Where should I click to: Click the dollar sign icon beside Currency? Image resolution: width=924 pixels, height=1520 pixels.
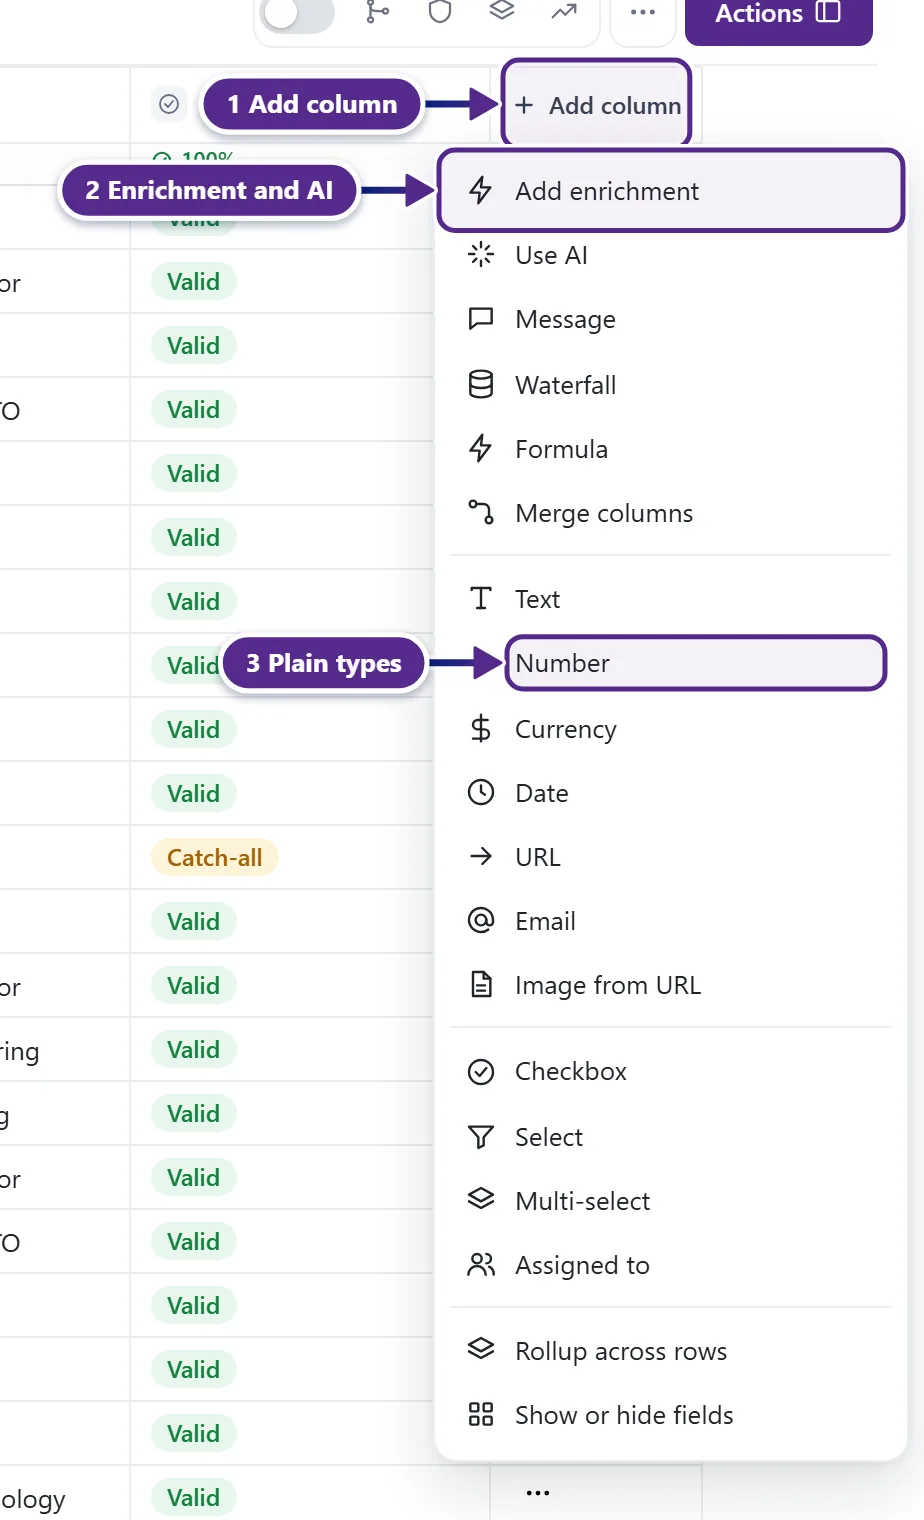481,728
